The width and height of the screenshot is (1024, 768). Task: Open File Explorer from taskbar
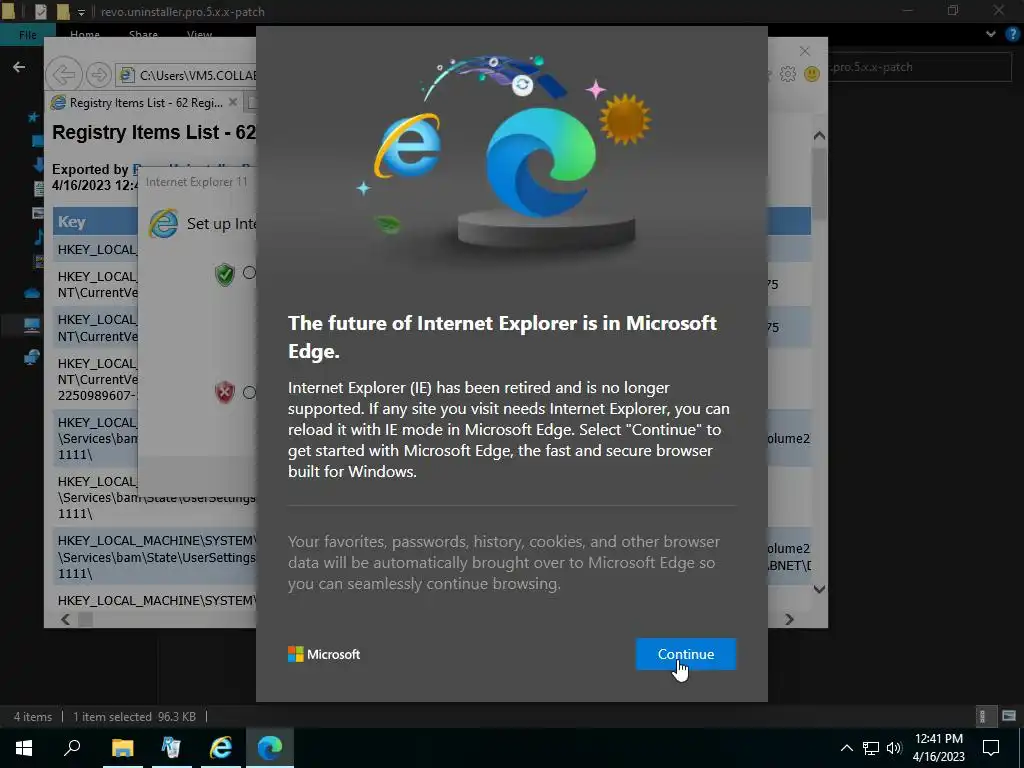click(x=122, y=747)
